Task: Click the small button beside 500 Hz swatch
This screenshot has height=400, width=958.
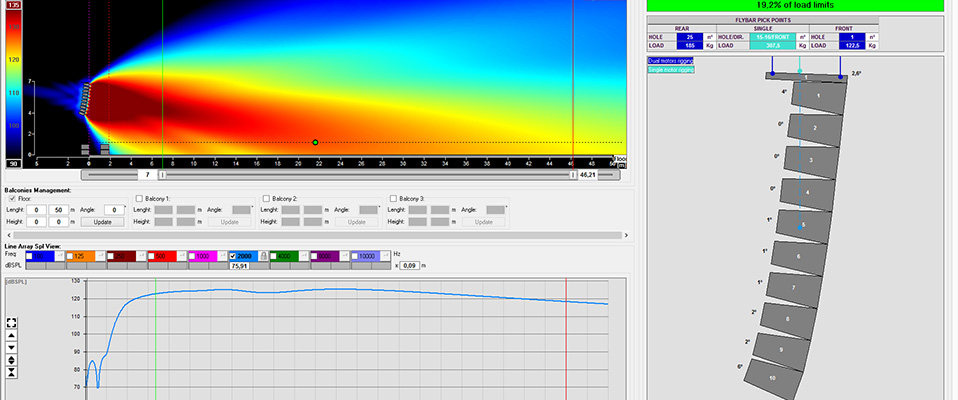Action: 181,256
